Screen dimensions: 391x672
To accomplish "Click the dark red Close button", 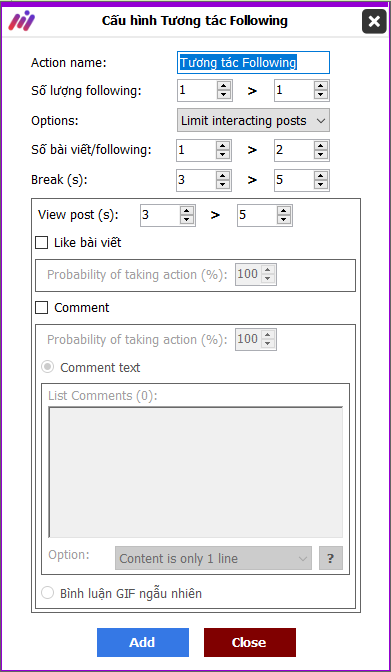I will click(250, 642).
